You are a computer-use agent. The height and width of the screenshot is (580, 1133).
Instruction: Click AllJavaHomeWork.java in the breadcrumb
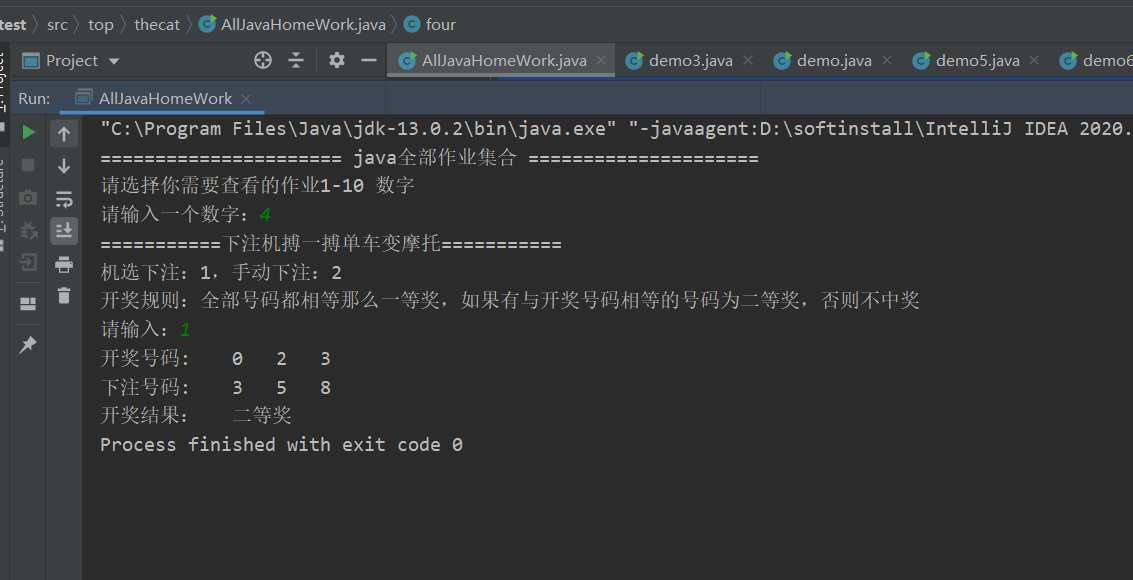(x=293, y=25)
